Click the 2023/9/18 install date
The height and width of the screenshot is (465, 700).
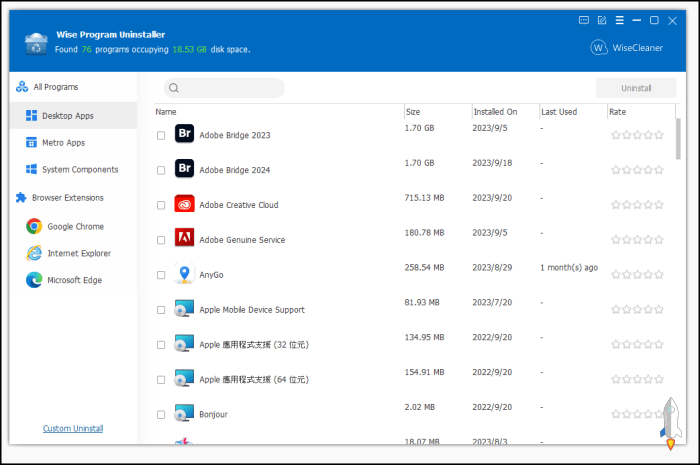point(492,163)
